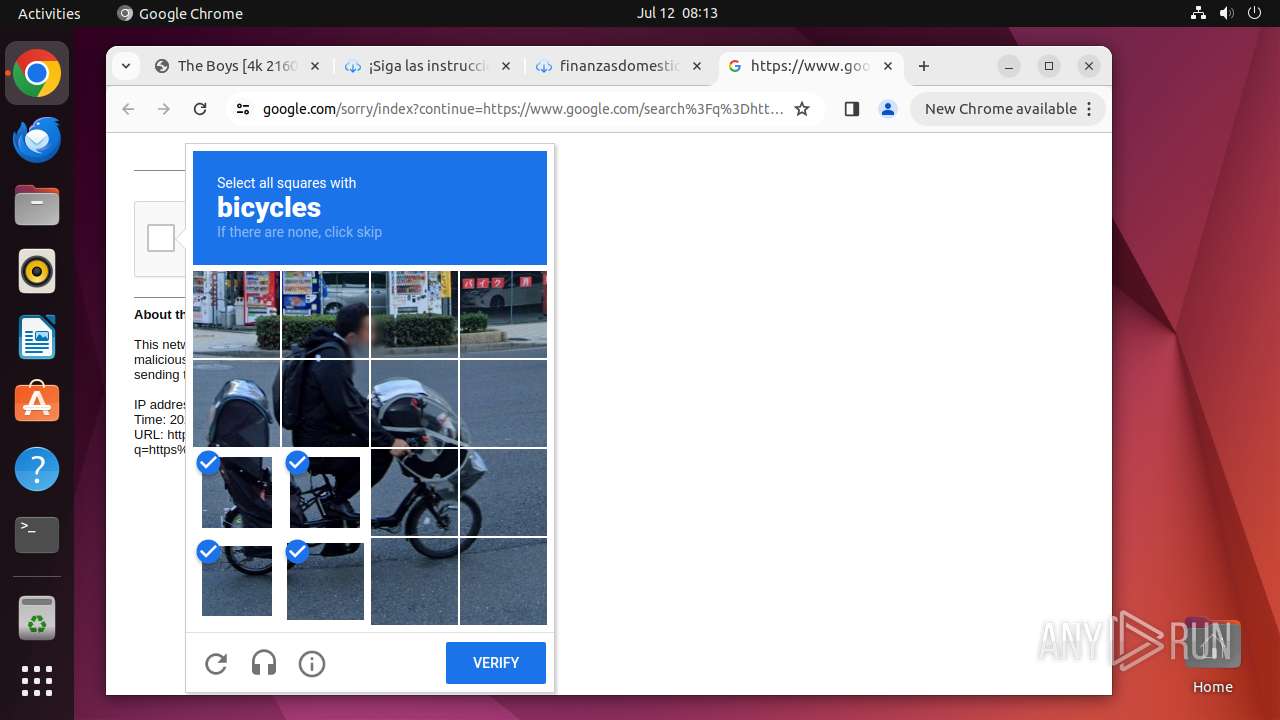This screenshot has height=720, width=1280.
Task: Open Files manager from dock
Action: [37, 206]
